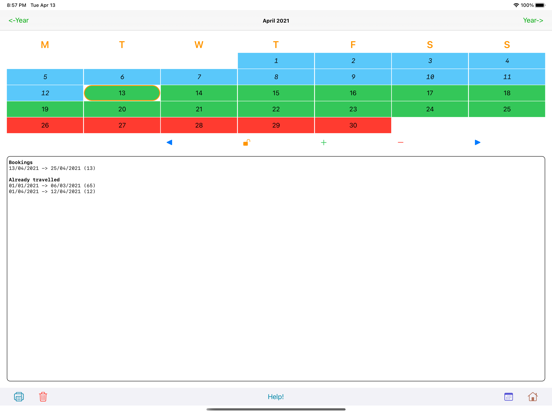Select blue day 4 in calendar
This screenshot has width=552, height=414.
point(507,61)
